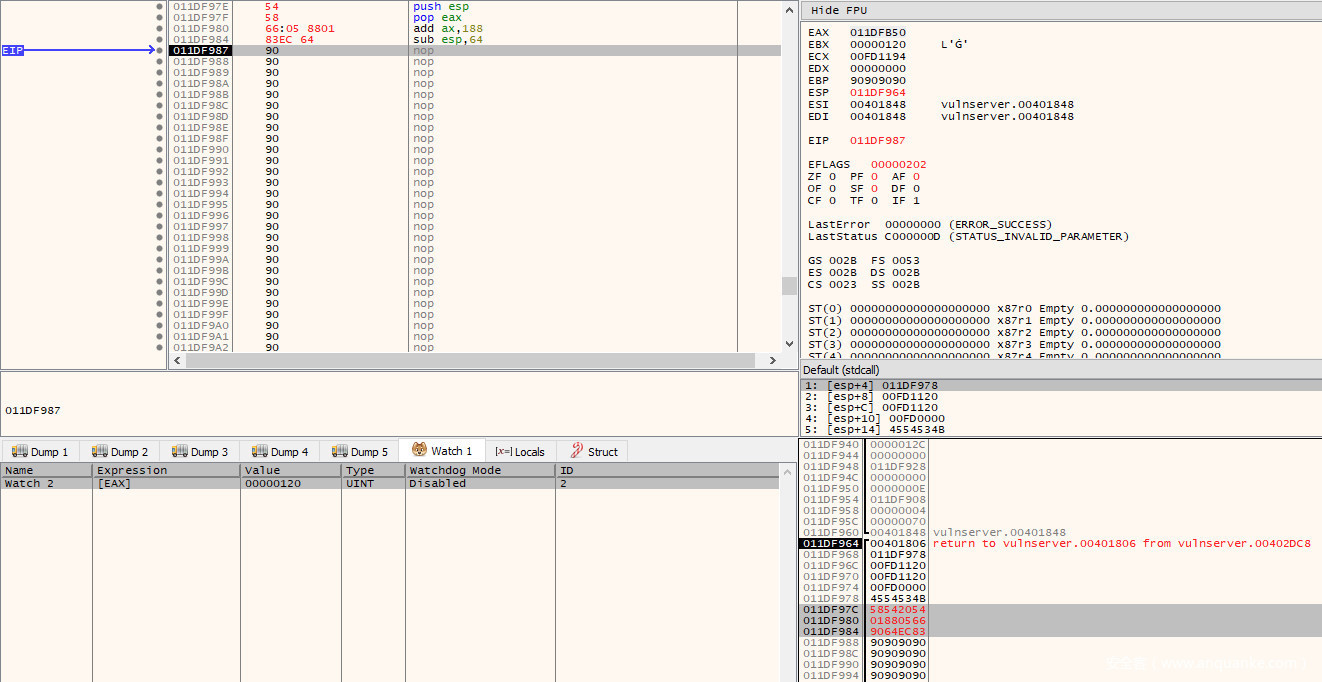This screenshot has height=682, width=1322.
Task: Click the Hide FPU button
Action: pyautogui.click(x=839, y=10)
